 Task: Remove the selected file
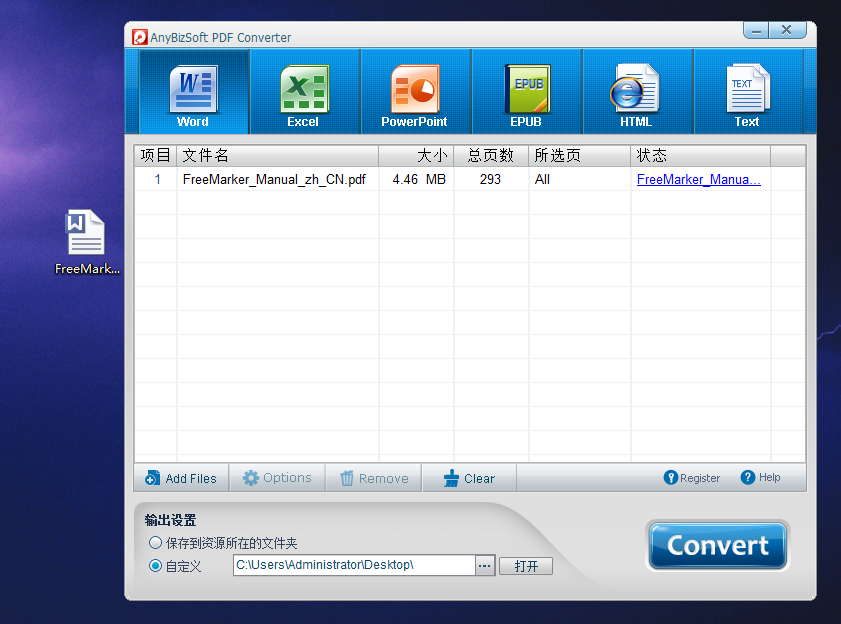pos(374,478)
